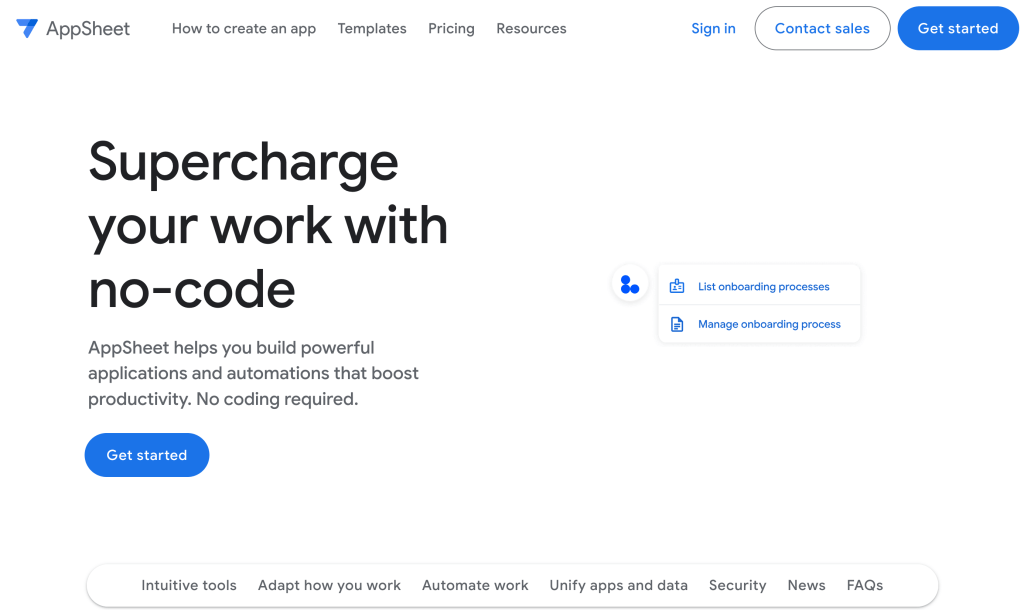This screenshot has height=610, width=1024.
Task: Open the FAQs tab
Action: [x=864, y=585]
